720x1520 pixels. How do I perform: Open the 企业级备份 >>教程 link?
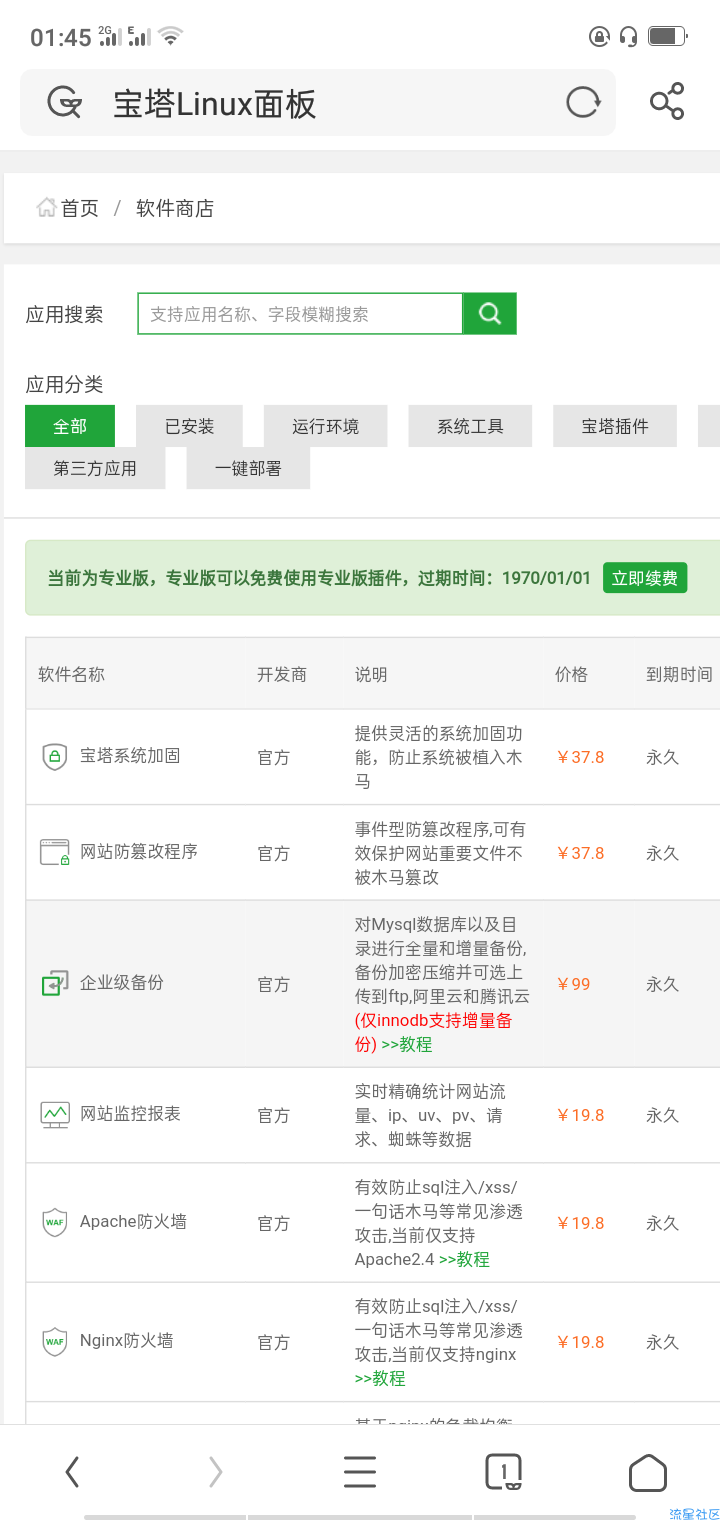[407, 1044]
